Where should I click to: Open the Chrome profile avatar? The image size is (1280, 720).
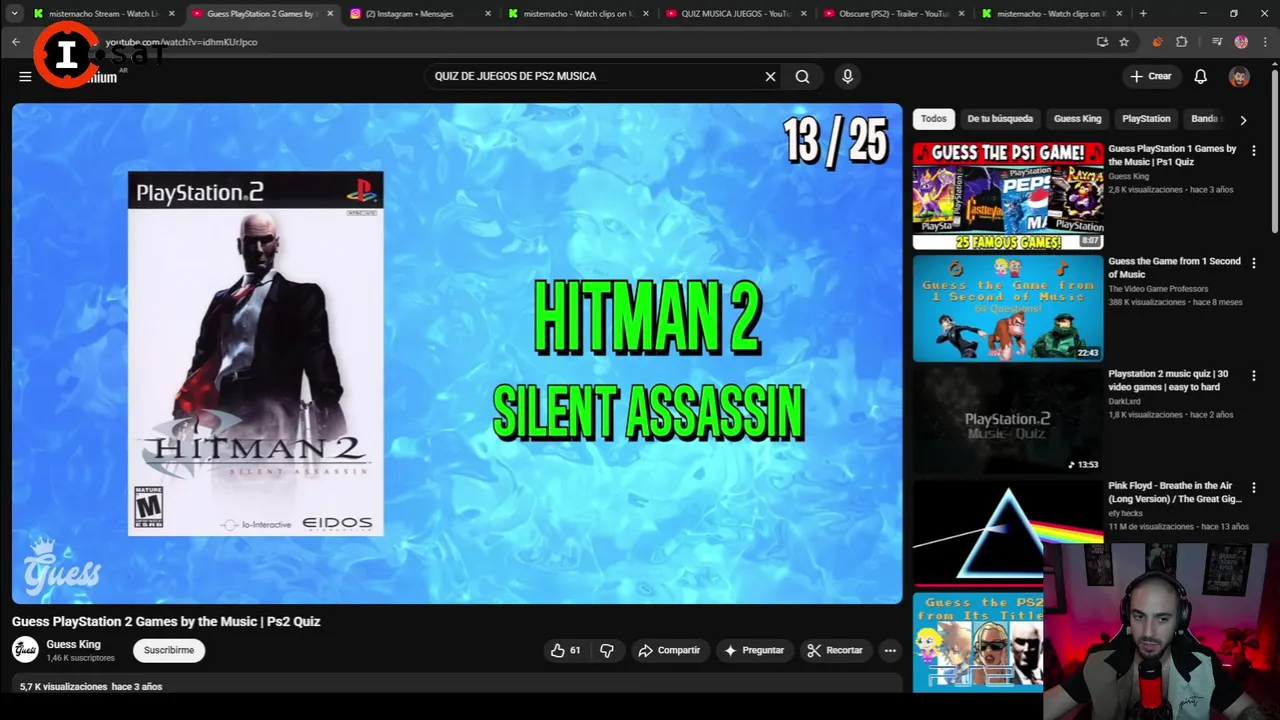[x=1241, y=42]
